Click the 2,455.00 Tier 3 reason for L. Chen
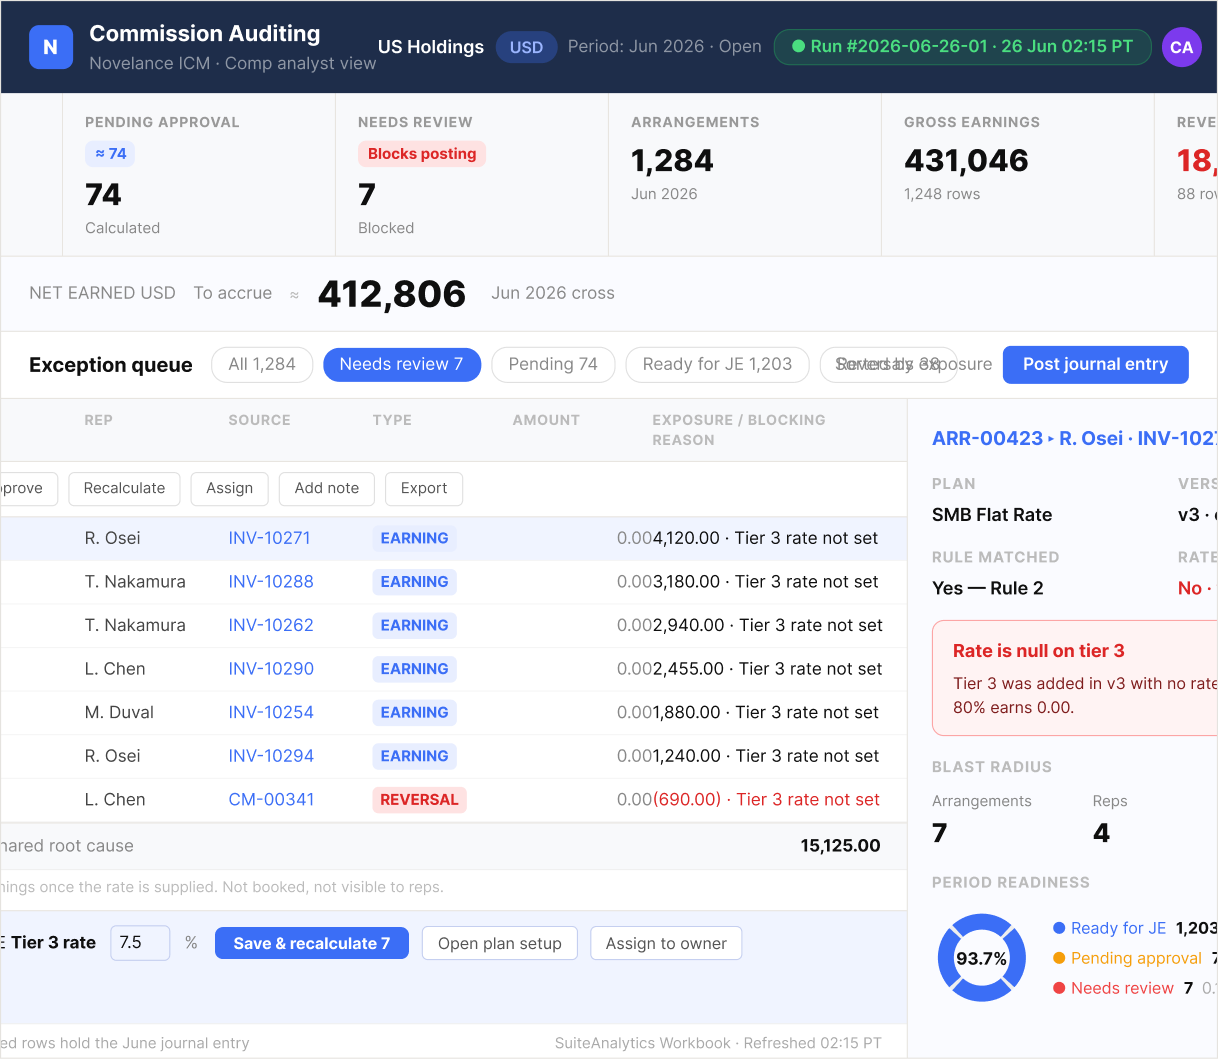The image size is (1218, 1059). pyautogui.click(x=768, y=669)
